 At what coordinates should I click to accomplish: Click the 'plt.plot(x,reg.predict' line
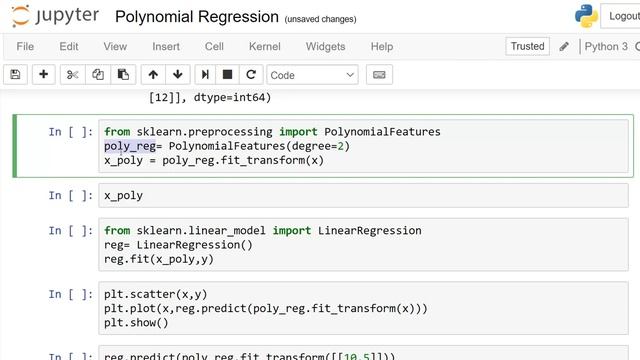(266, 309)
